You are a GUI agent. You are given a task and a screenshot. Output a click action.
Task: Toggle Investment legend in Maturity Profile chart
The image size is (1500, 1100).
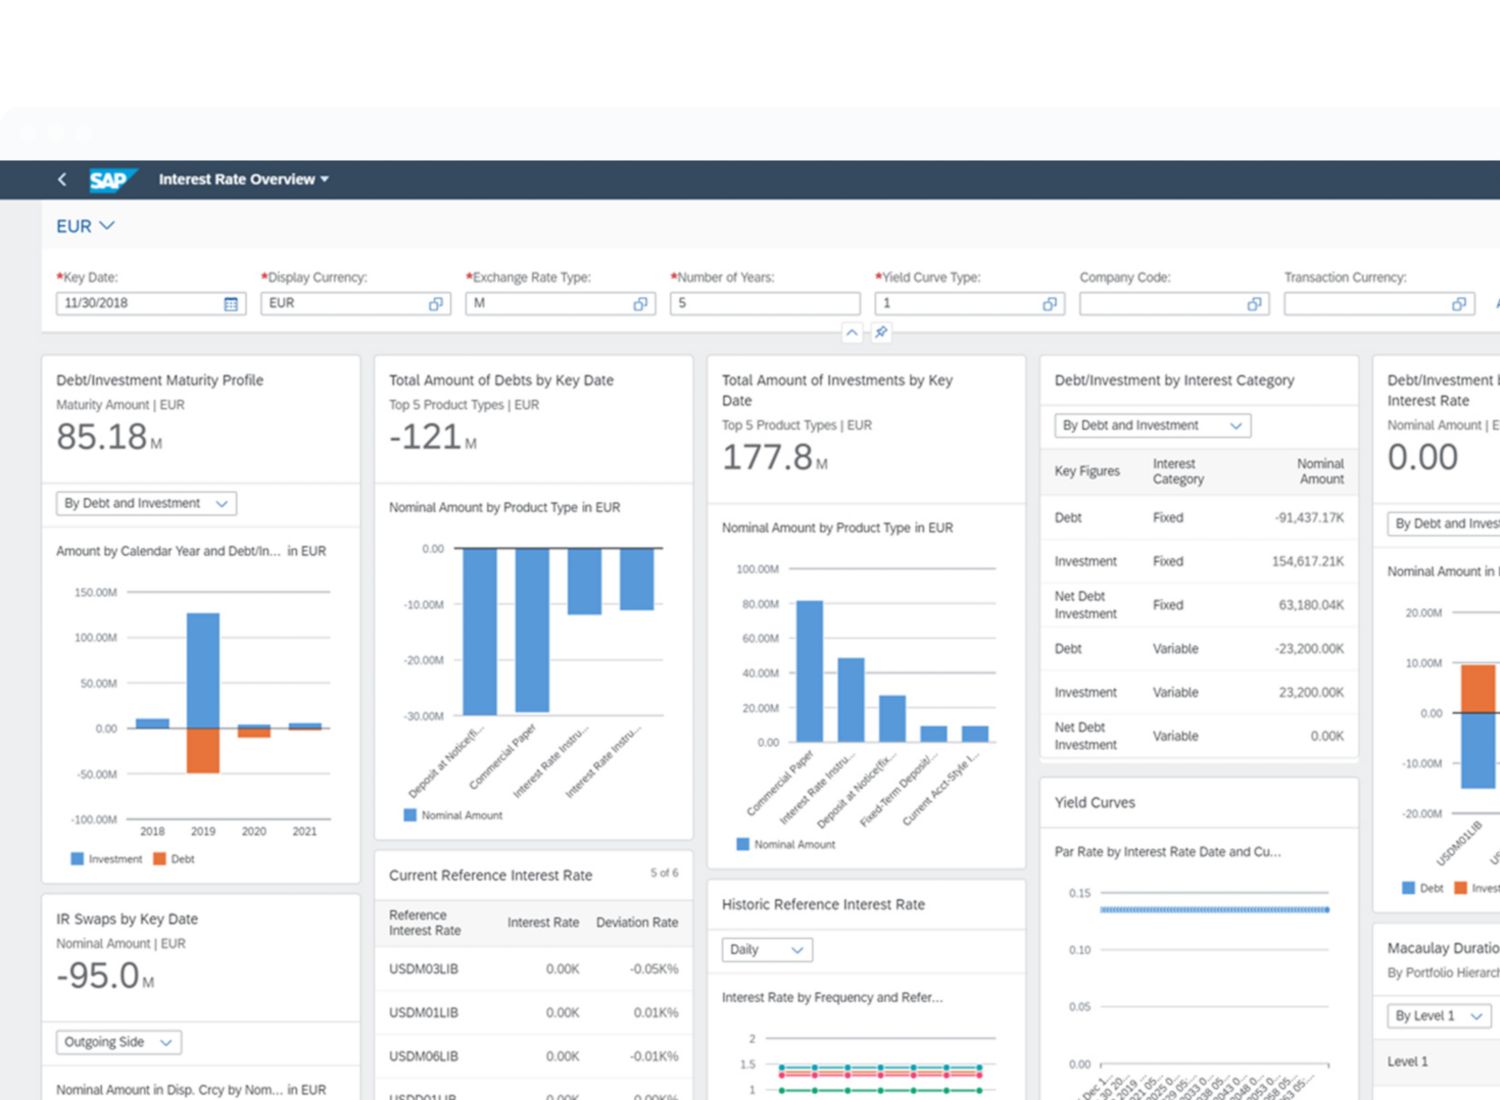pyautogui.click(x=107, y=859)
